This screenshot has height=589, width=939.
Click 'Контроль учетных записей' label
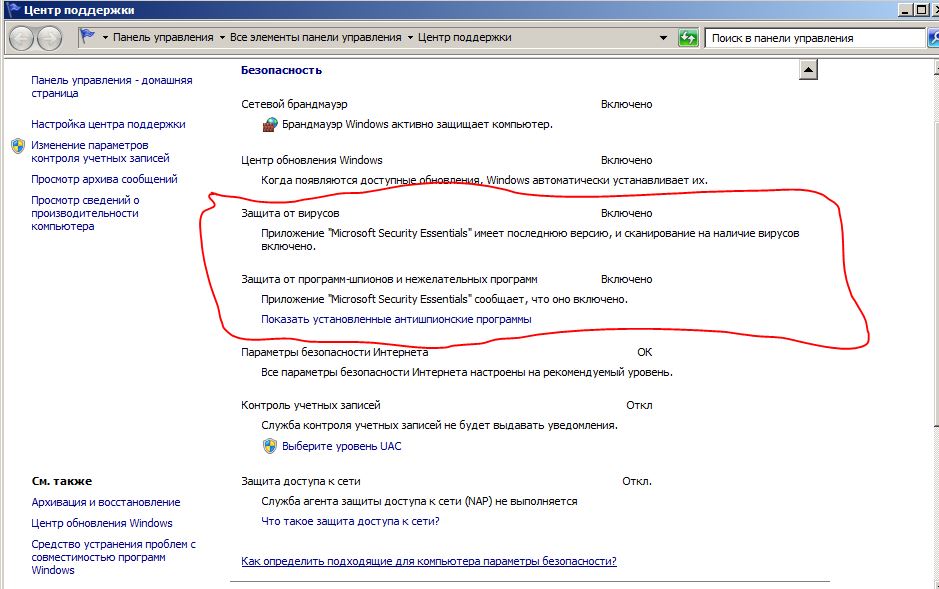pyautogui.click(x=310, y=405)
